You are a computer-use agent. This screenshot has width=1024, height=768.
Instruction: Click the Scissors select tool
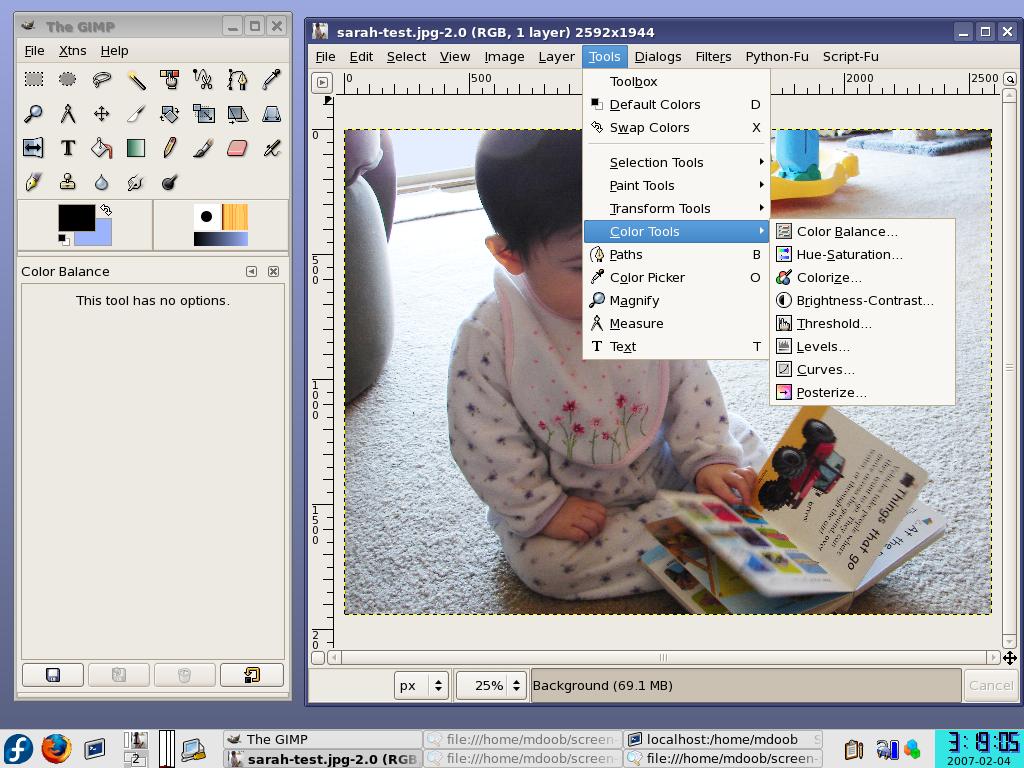click(x=203, y=80)
